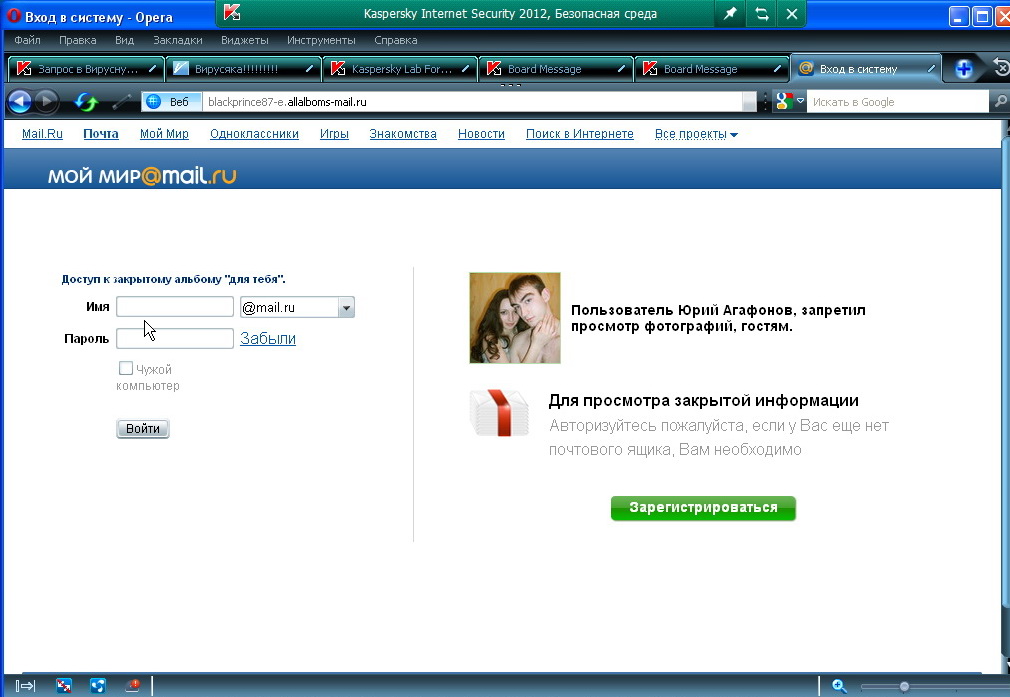Open the Новости link
This screenshot has height=697, width=1010.
[481, 134]
